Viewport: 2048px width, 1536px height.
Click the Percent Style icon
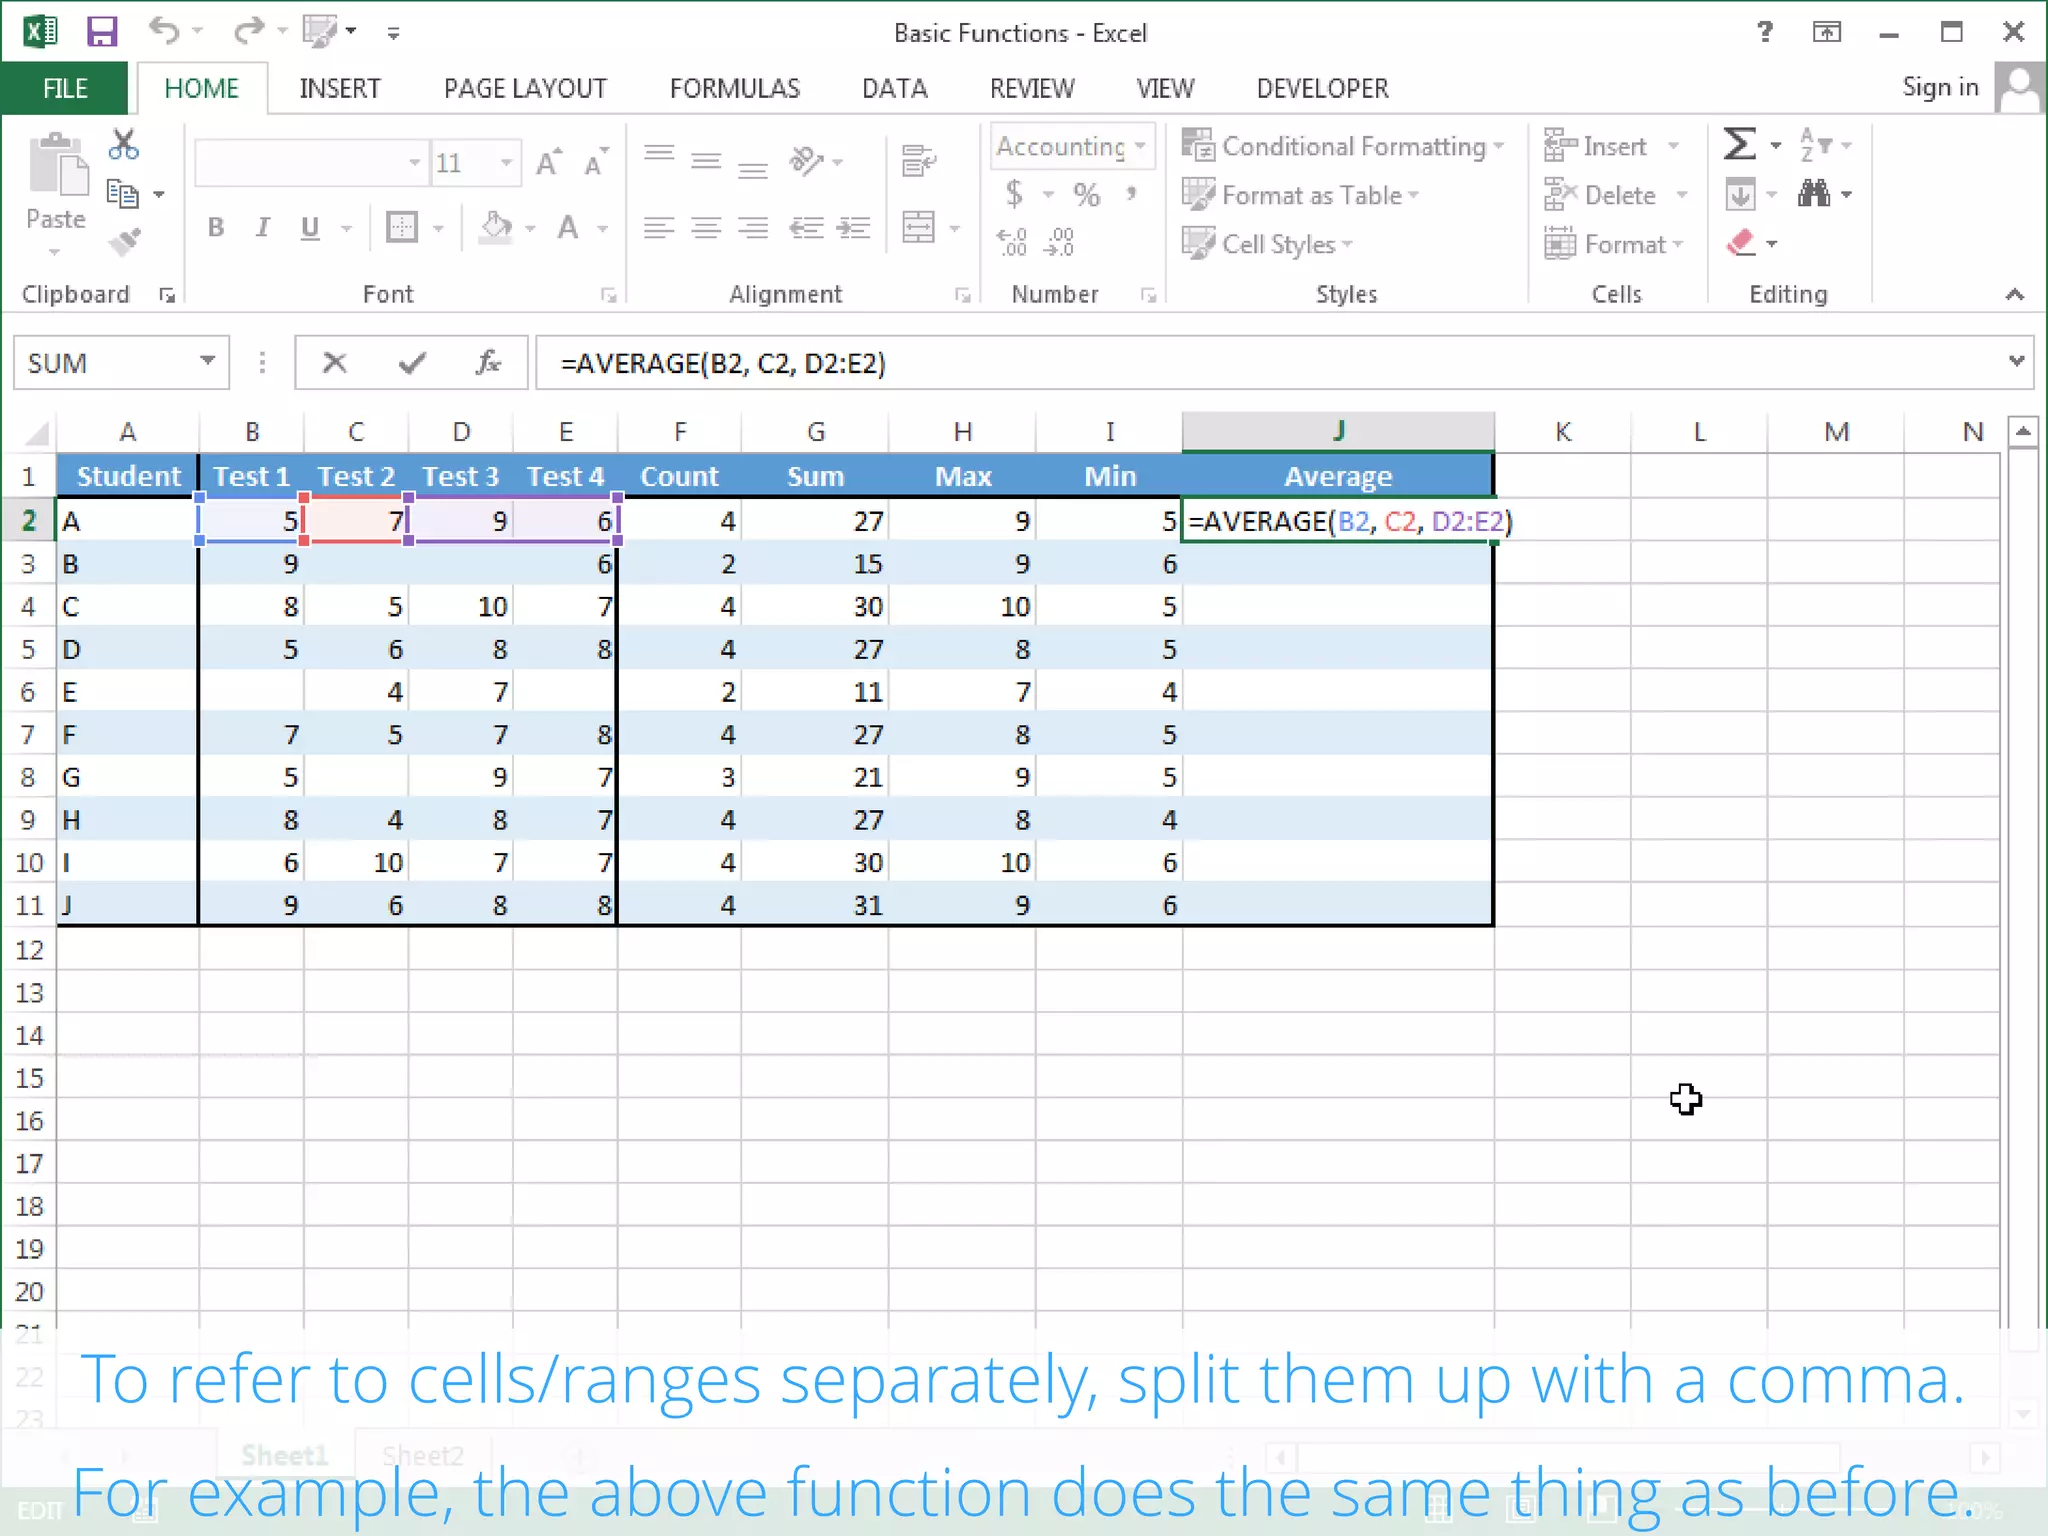point(1087,194)
